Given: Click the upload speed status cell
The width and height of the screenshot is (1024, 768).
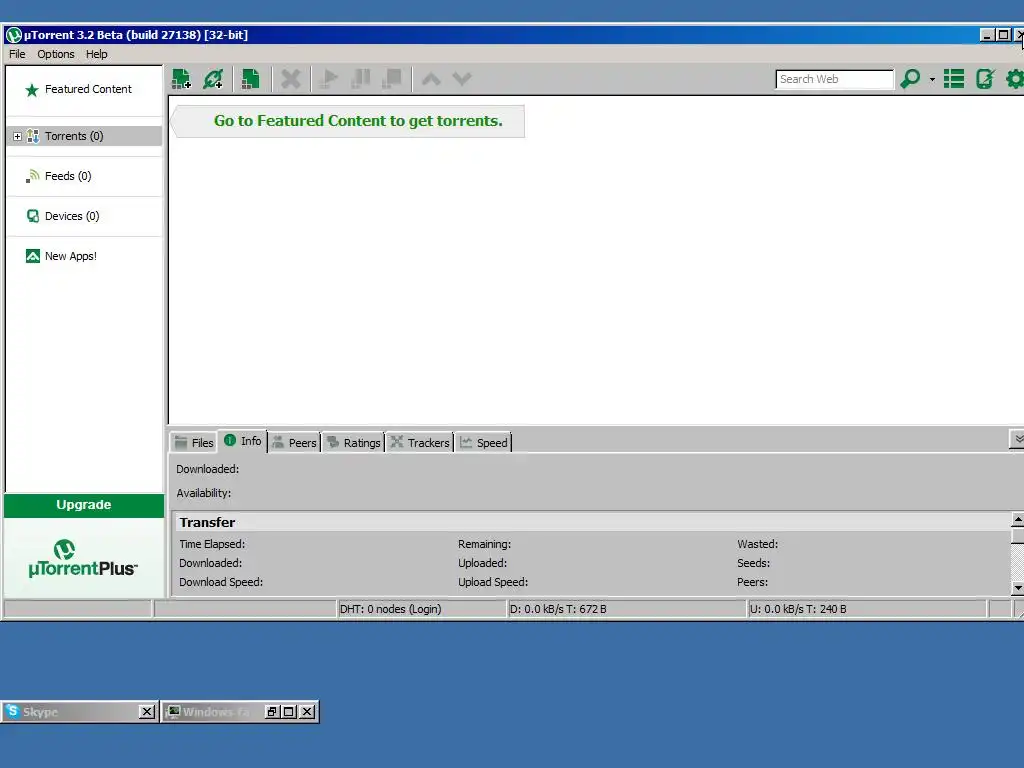Looking at the screenshot, I should coord(867,609).
